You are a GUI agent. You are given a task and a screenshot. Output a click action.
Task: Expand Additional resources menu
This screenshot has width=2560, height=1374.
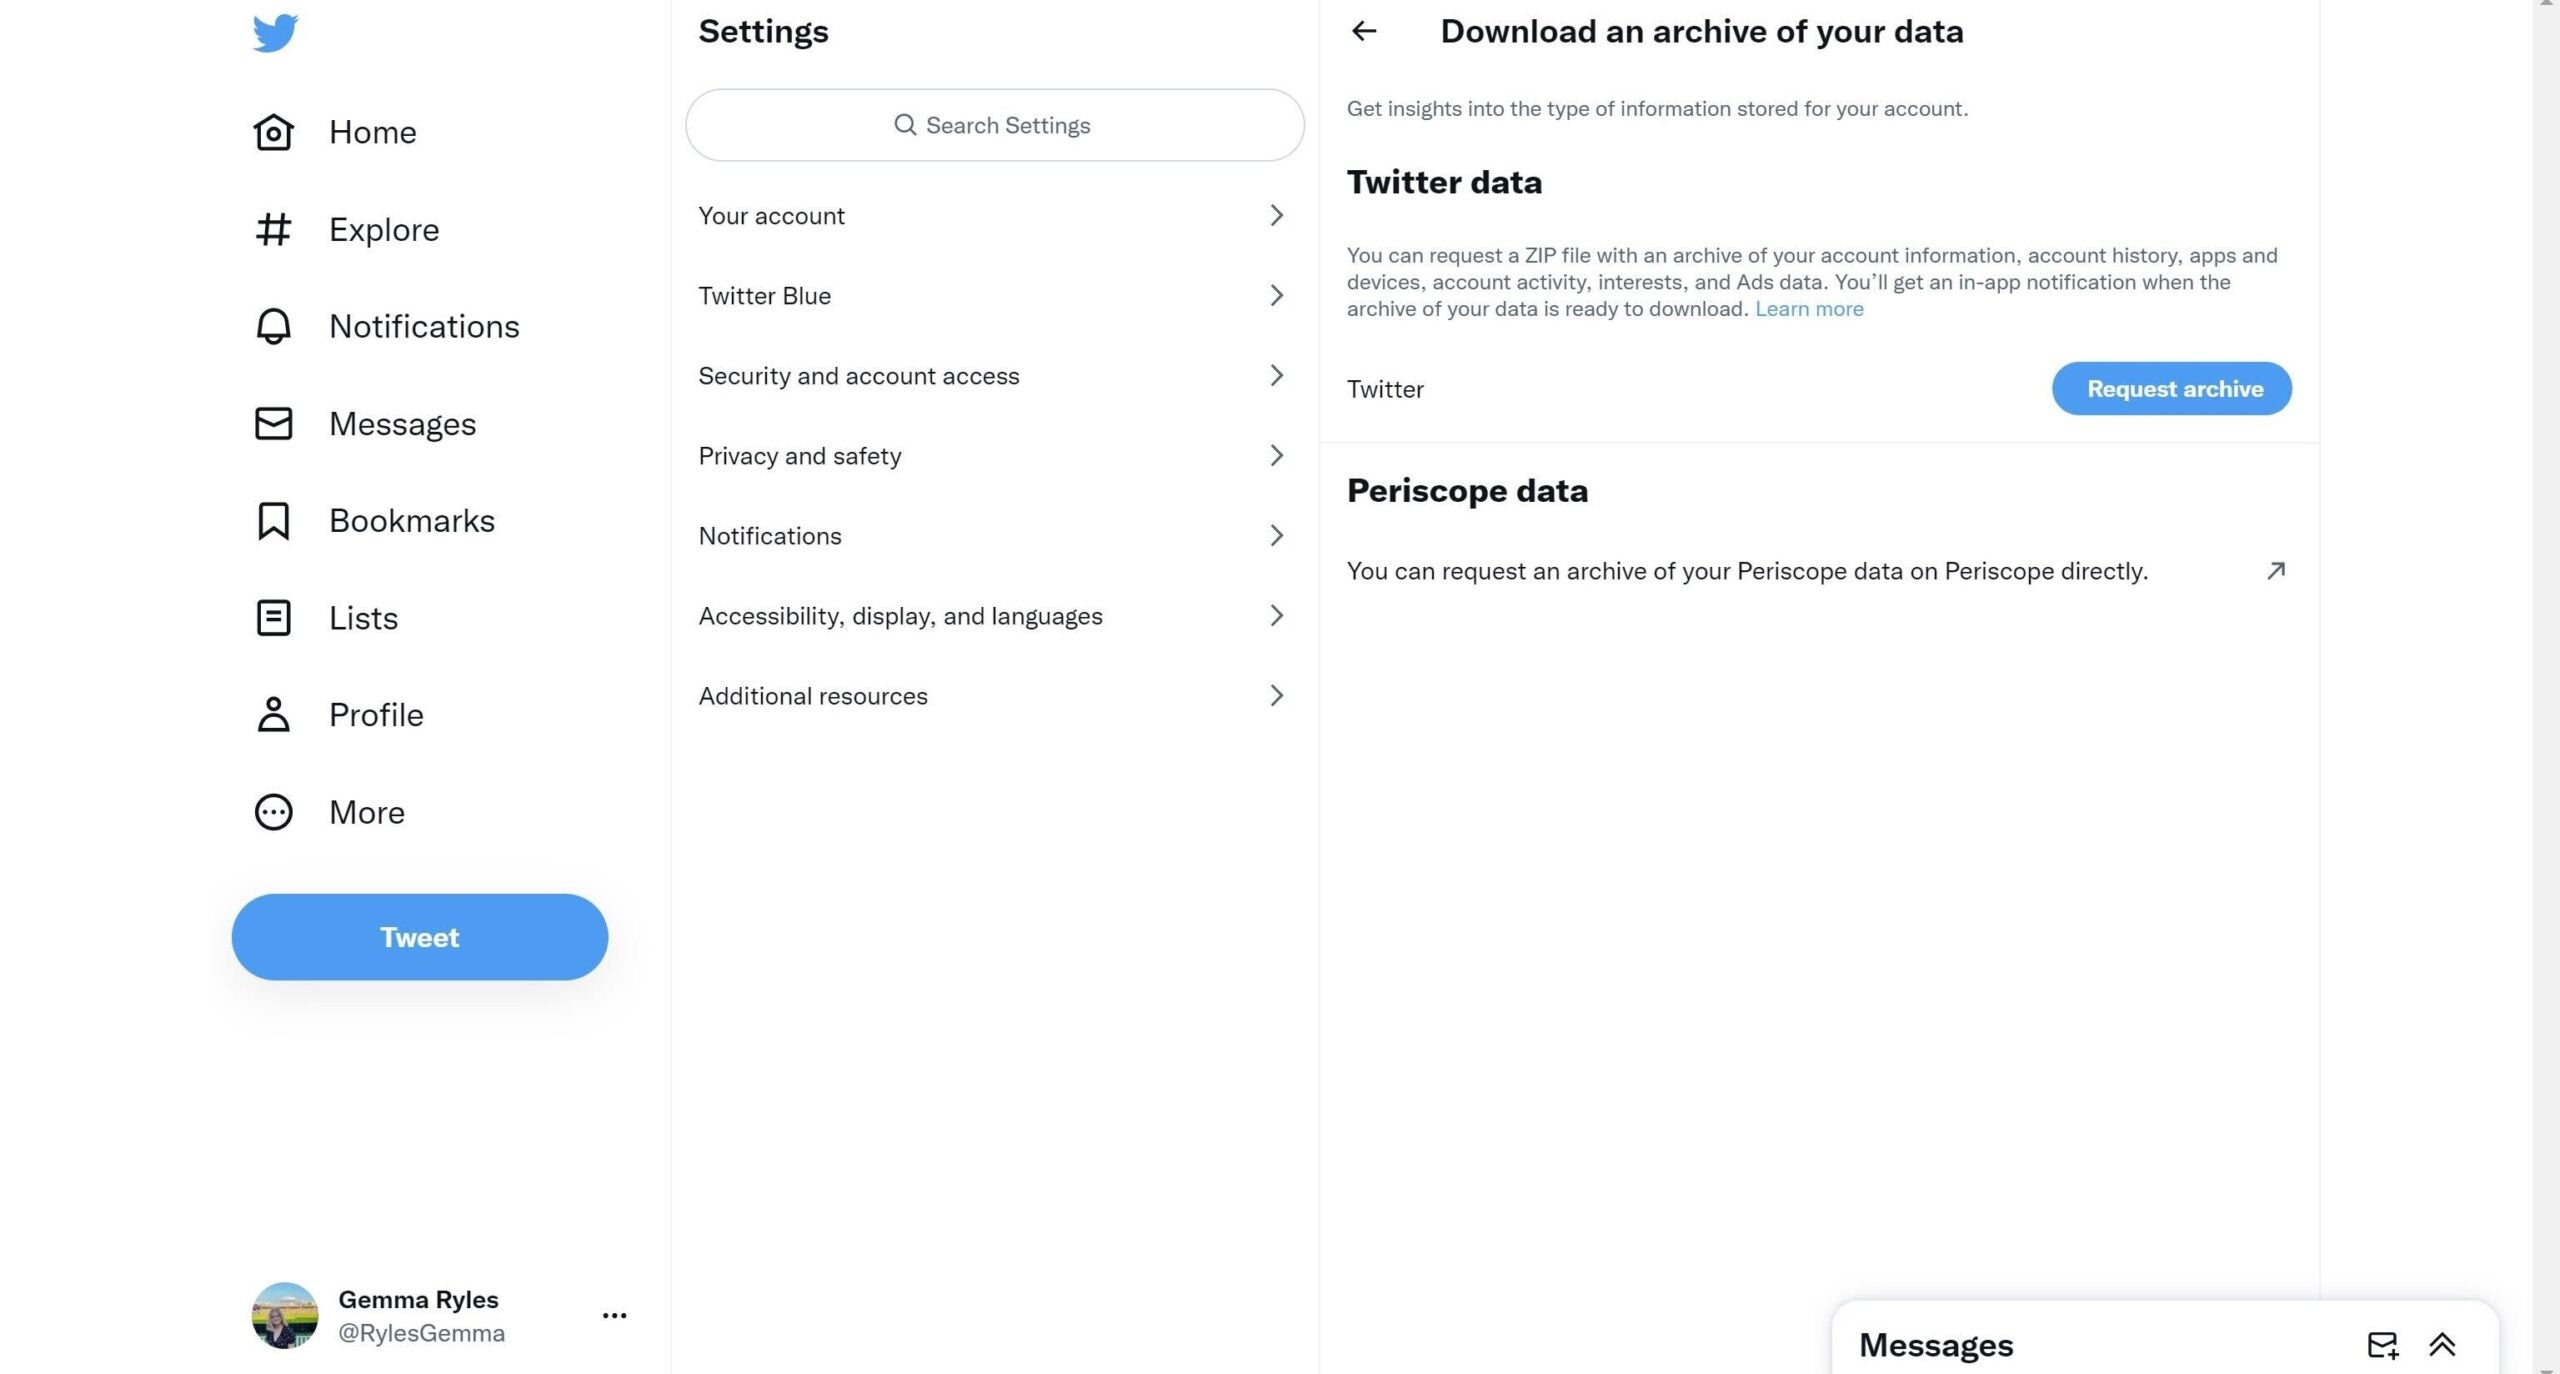996,695
